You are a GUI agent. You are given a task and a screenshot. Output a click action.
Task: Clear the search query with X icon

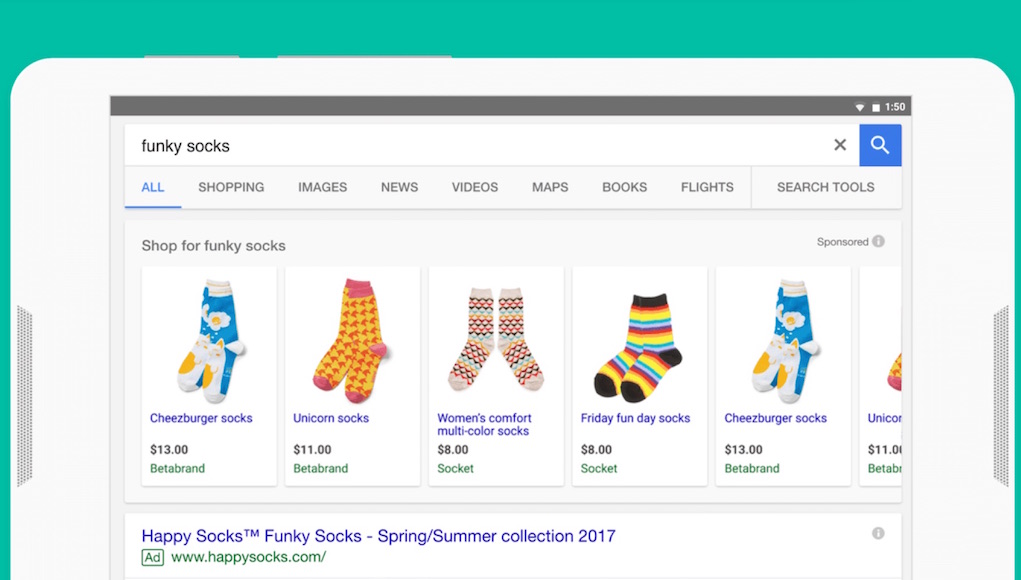click(840, 145)
